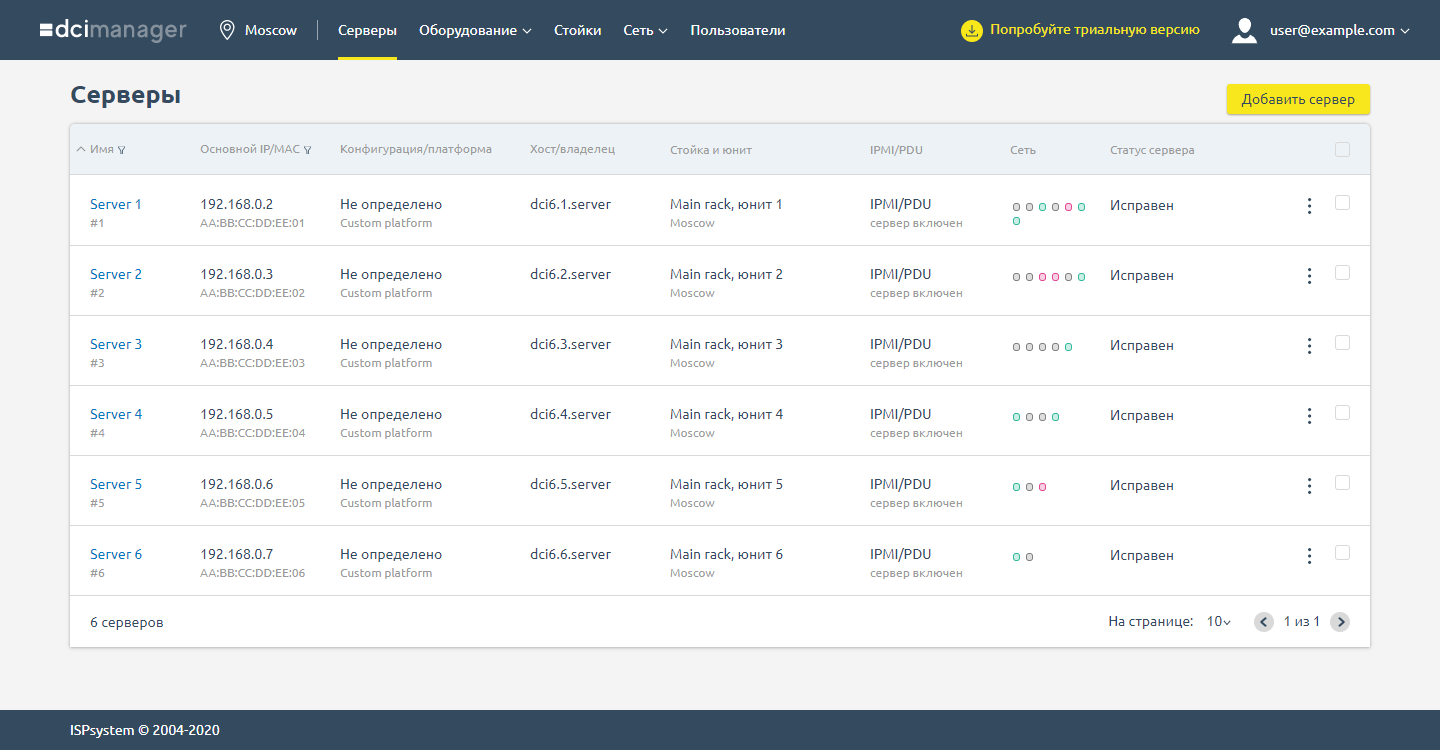The width and height of the screenshot is (1440, 750).
Task: Expand the Оборудование dropdown menu
Action: coord(475,30)
